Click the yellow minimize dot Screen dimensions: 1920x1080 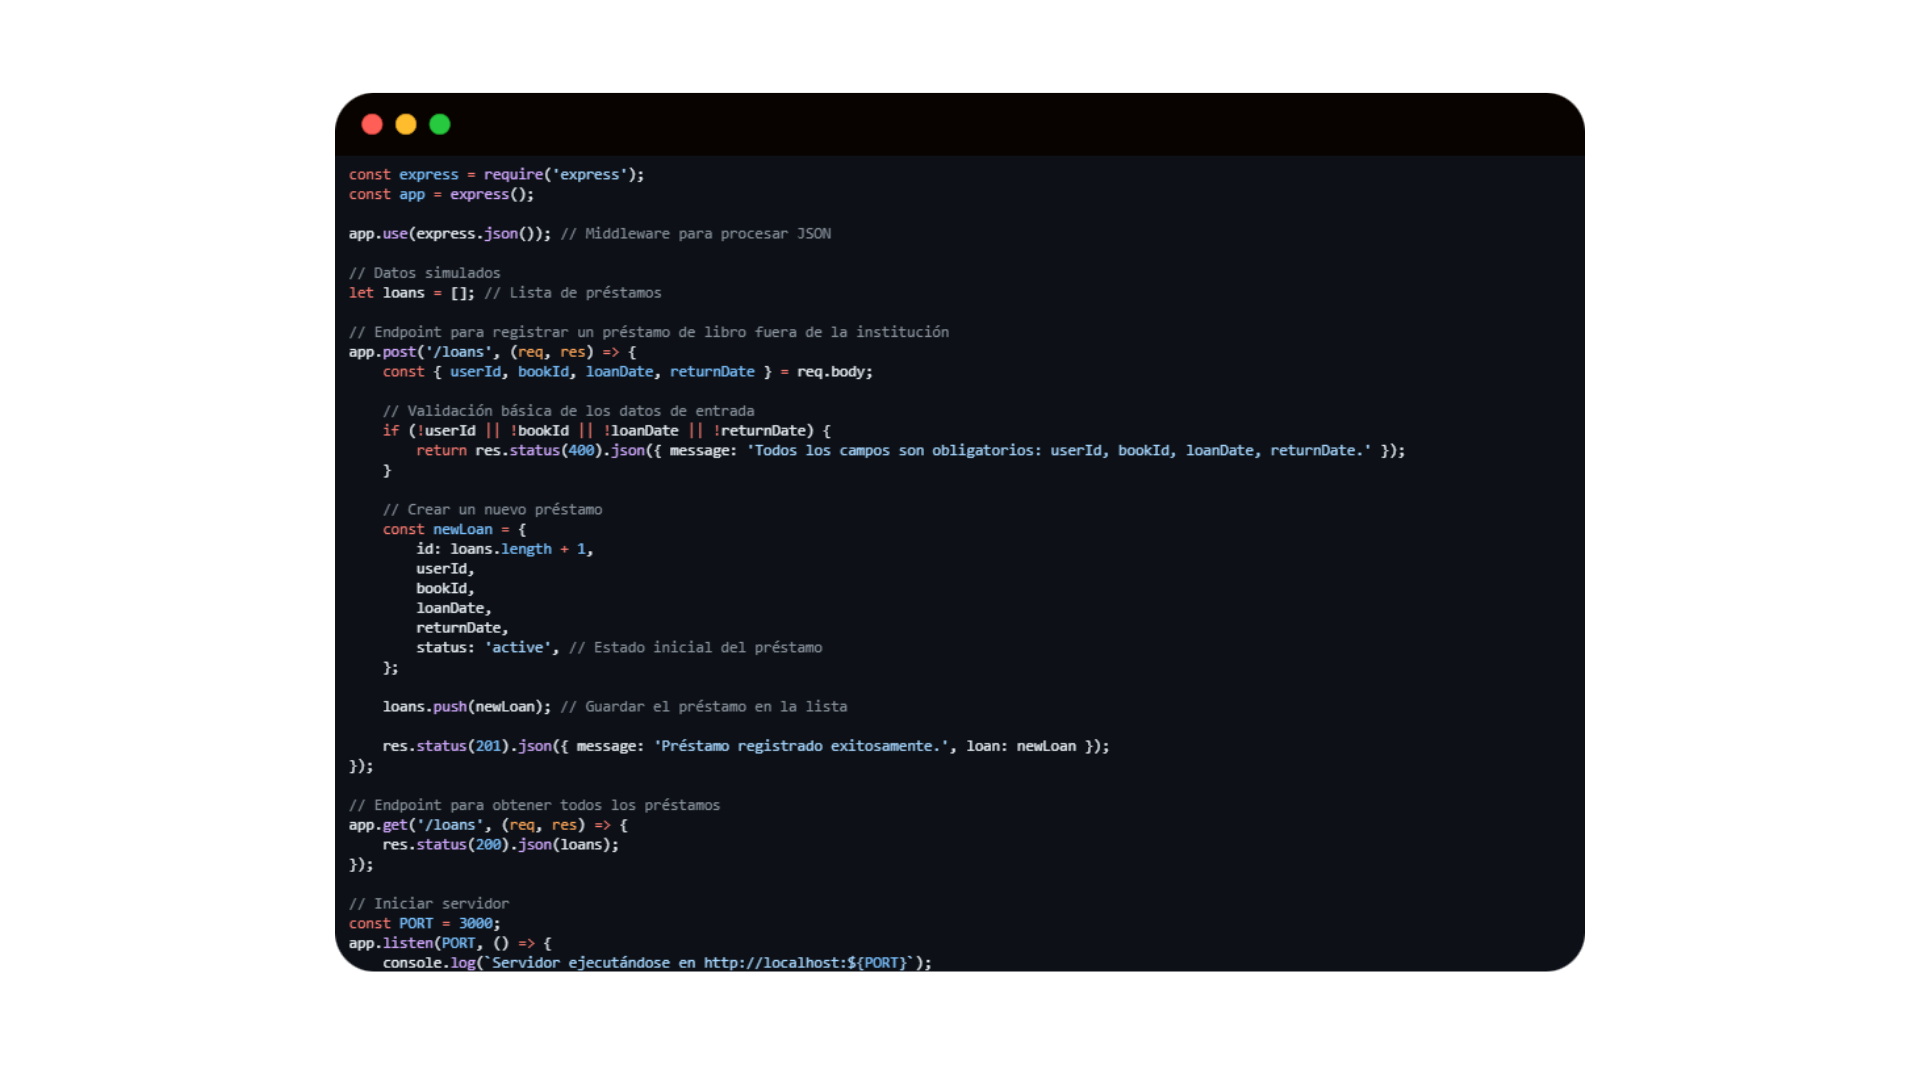(x=406, y=124)
